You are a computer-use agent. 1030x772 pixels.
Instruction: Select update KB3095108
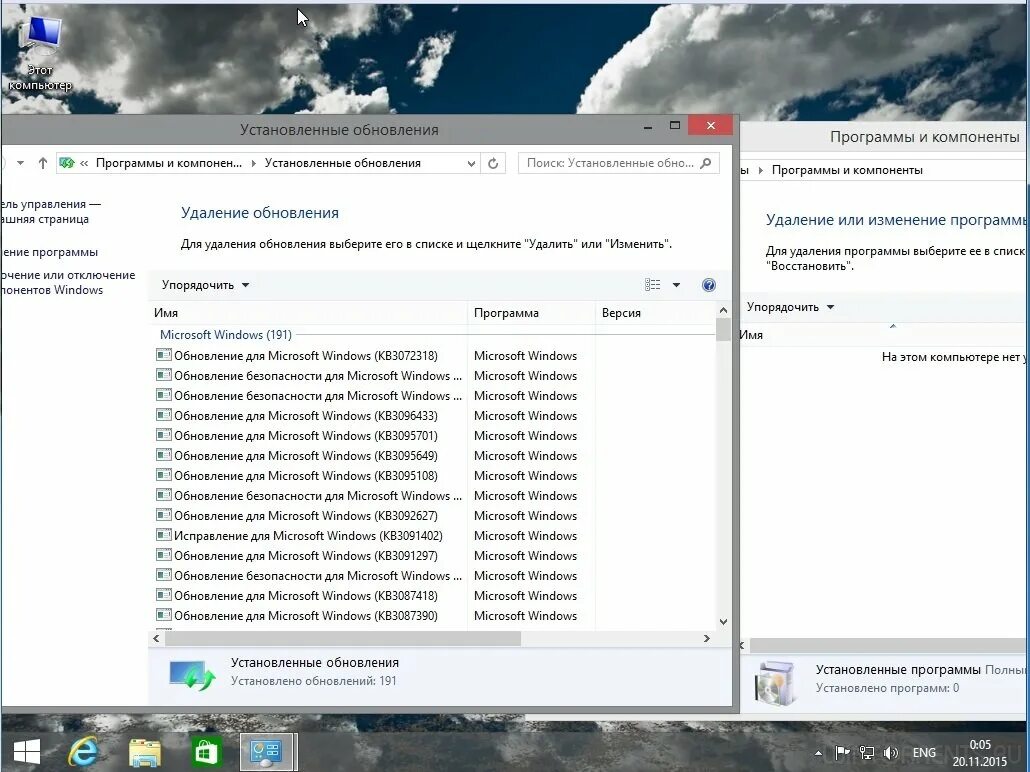(434, 476)
